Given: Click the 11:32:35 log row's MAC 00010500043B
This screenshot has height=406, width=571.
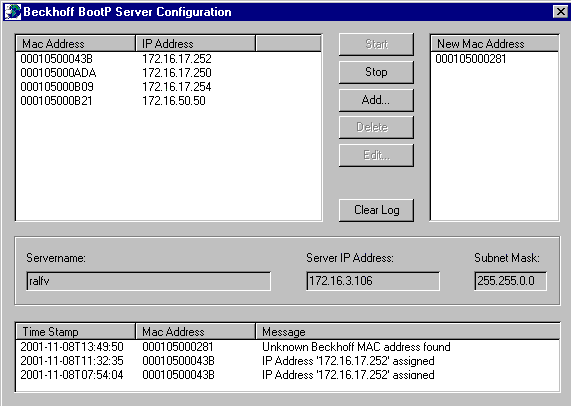Looking at the screenshot, I should [178, 361].
